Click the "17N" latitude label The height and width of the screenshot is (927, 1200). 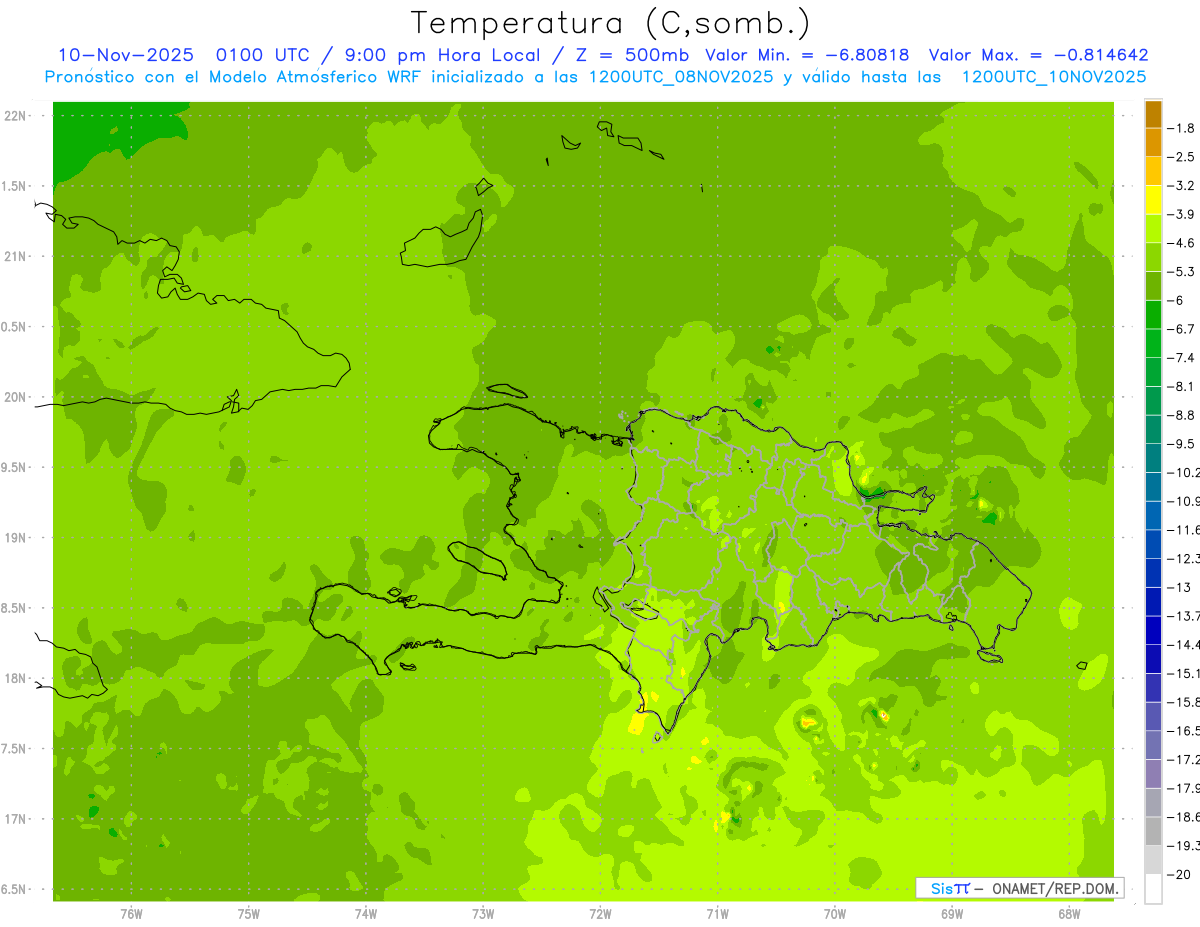coord(15,819)
